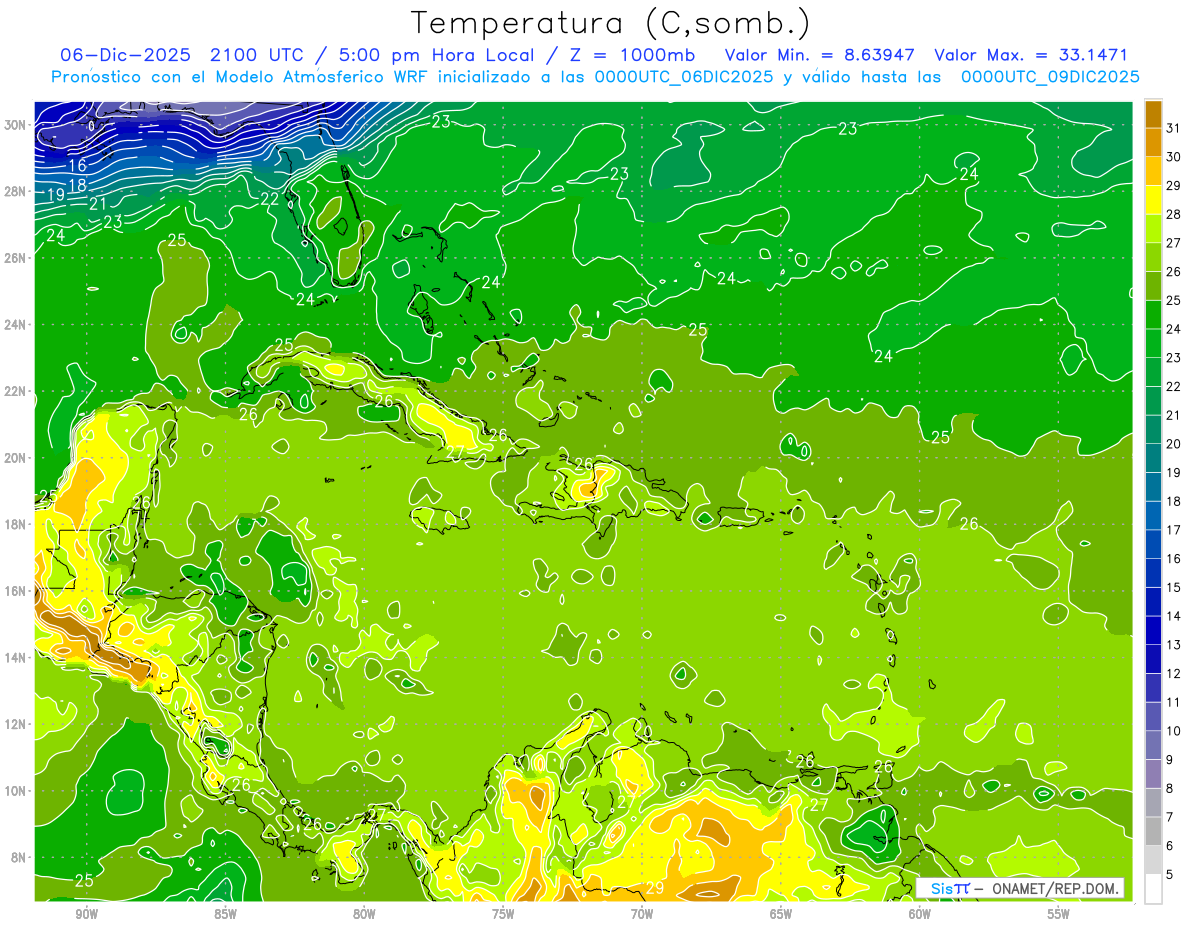The image size is (1200, 927).
Task: Click the 8N latitude axis label
Action: pos(20,857)
